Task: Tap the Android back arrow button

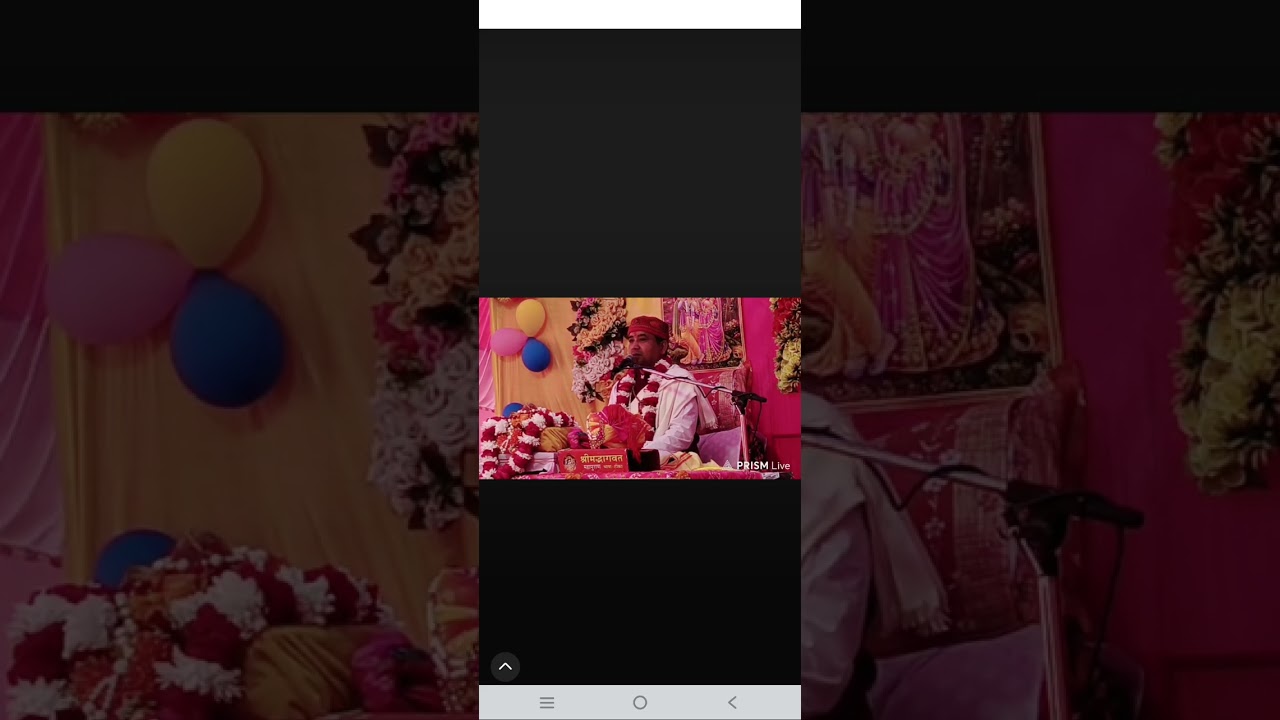Action: tap(732, 703)
